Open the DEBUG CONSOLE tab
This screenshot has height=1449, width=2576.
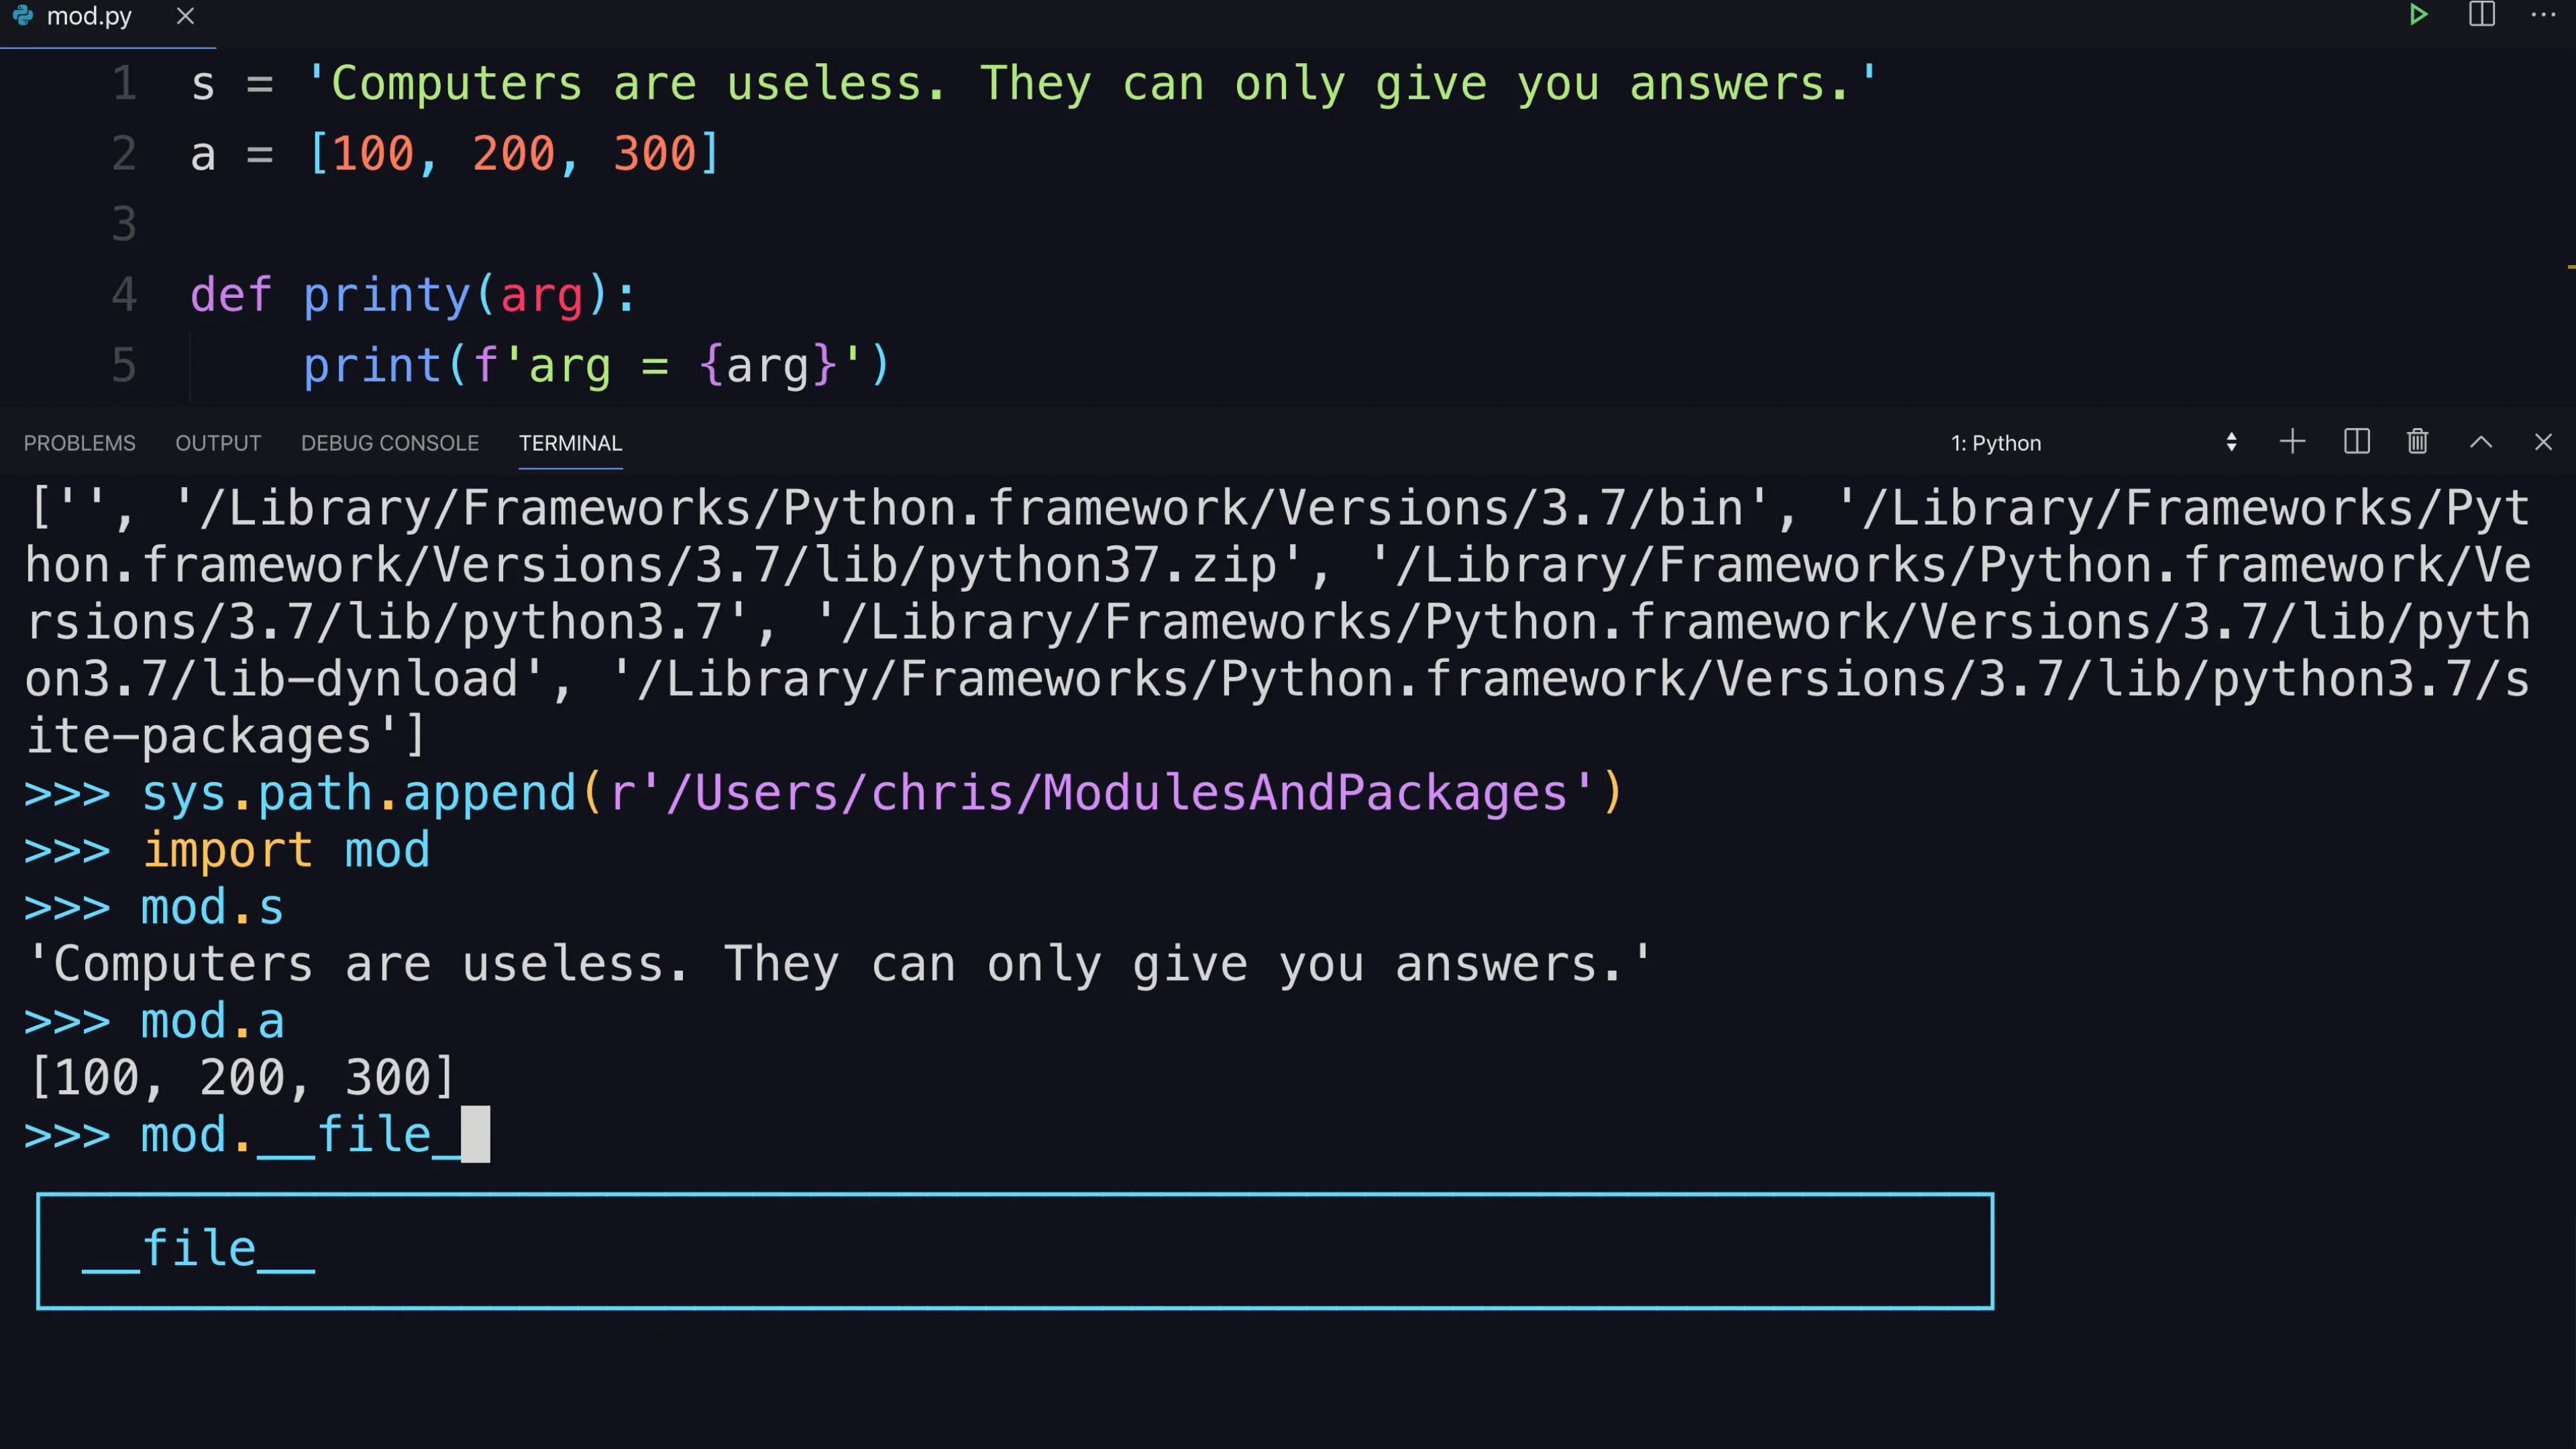[390, 443]
